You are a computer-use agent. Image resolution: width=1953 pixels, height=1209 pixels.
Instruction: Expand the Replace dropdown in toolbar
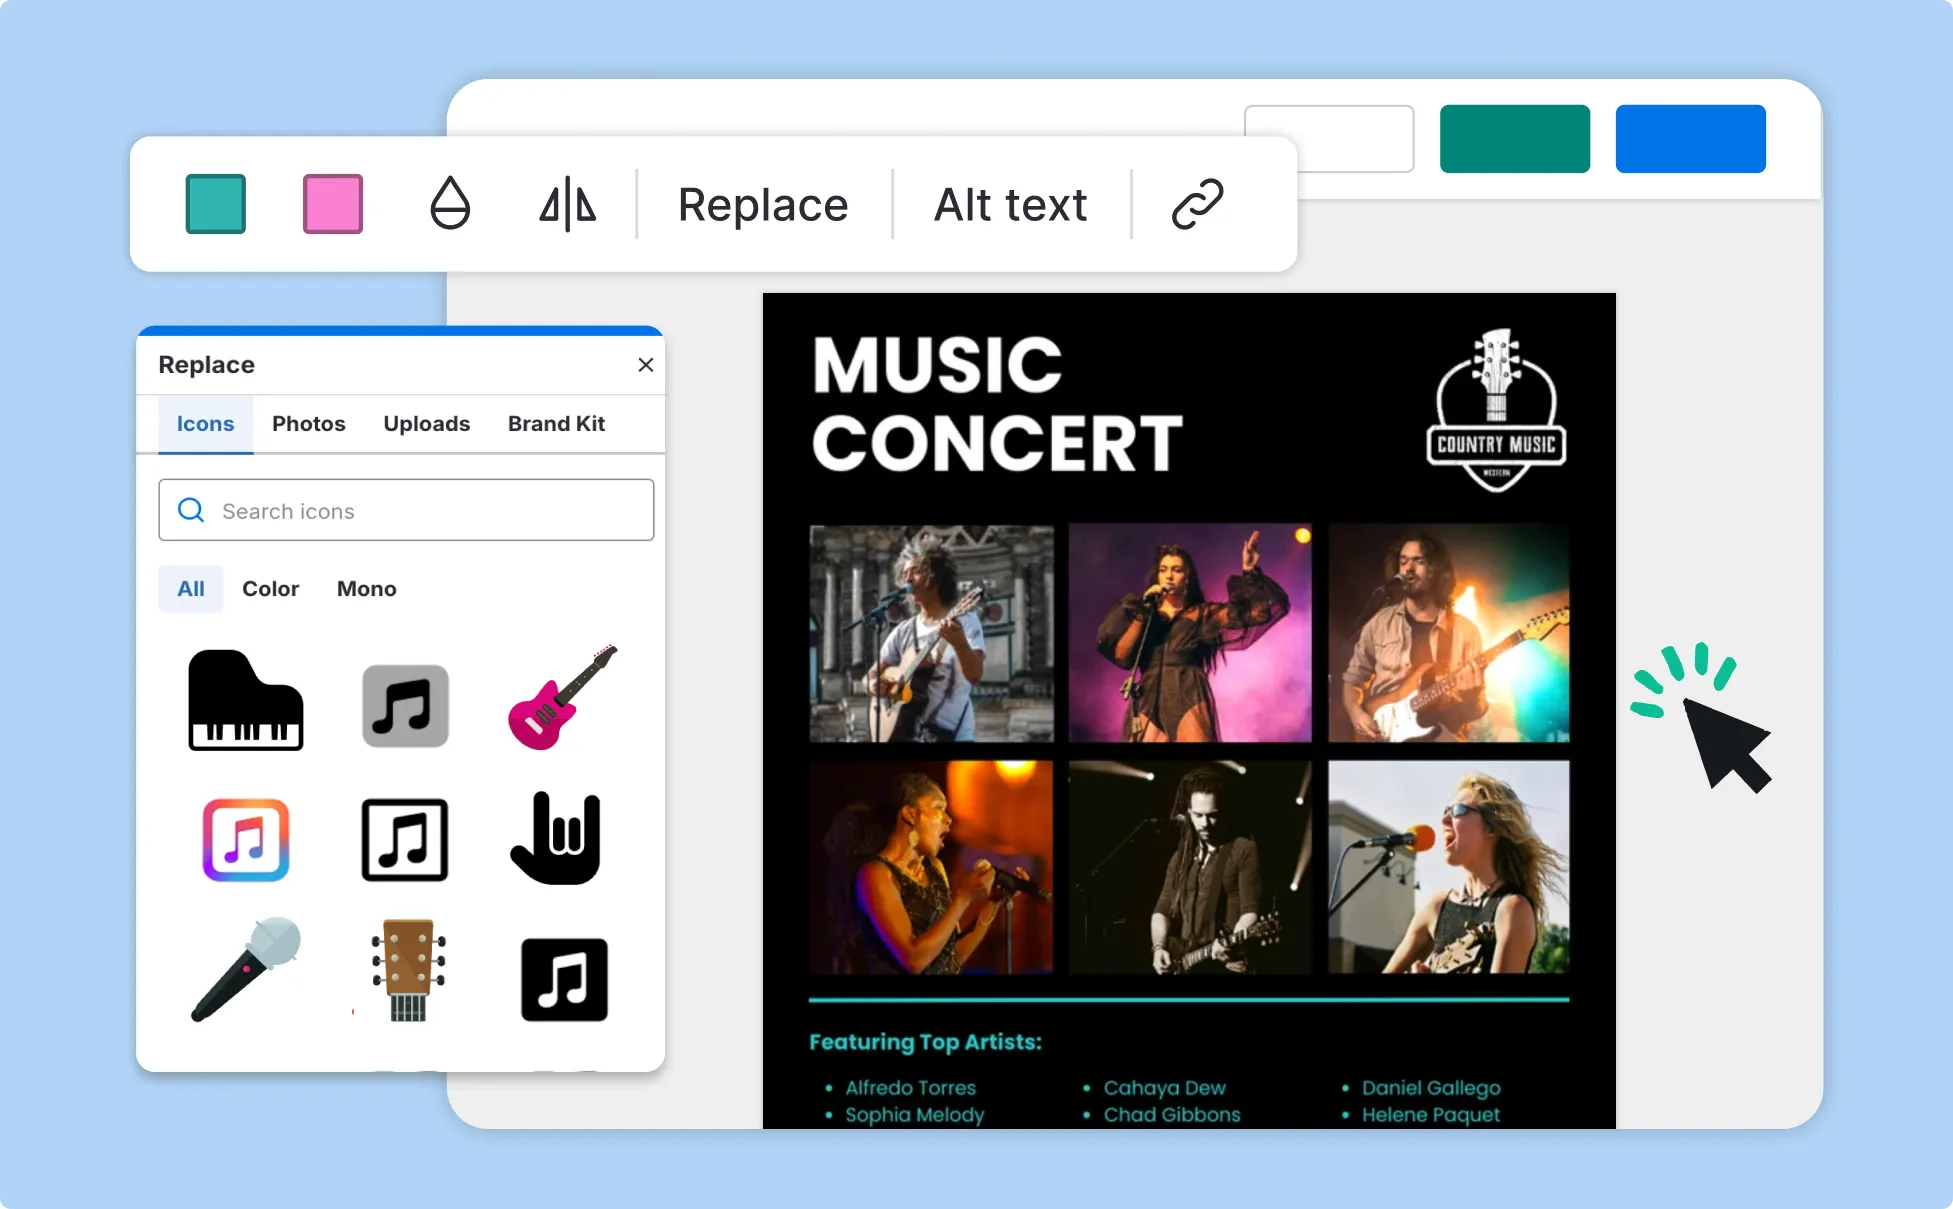tap(762, 204)
